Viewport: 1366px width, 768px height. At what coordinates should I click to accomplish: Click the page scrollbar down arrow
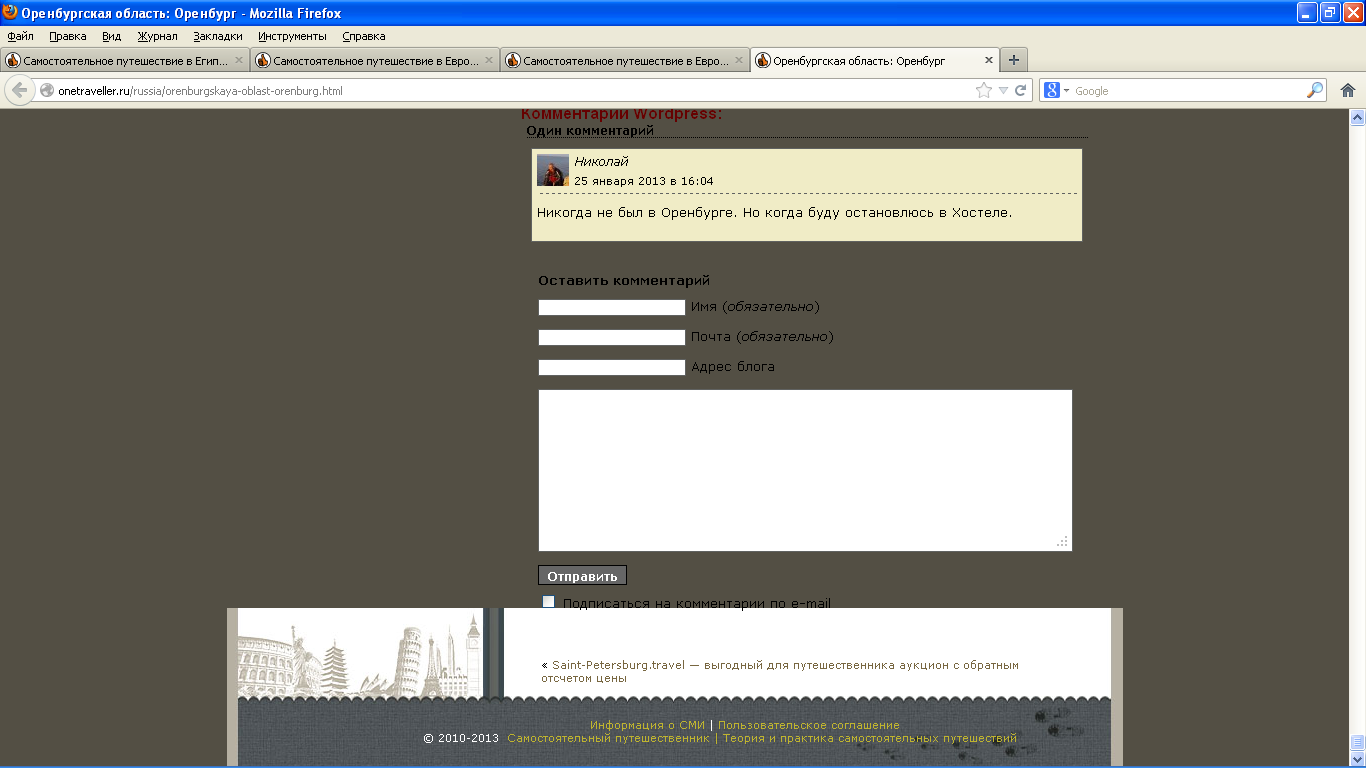[1357, 757]
